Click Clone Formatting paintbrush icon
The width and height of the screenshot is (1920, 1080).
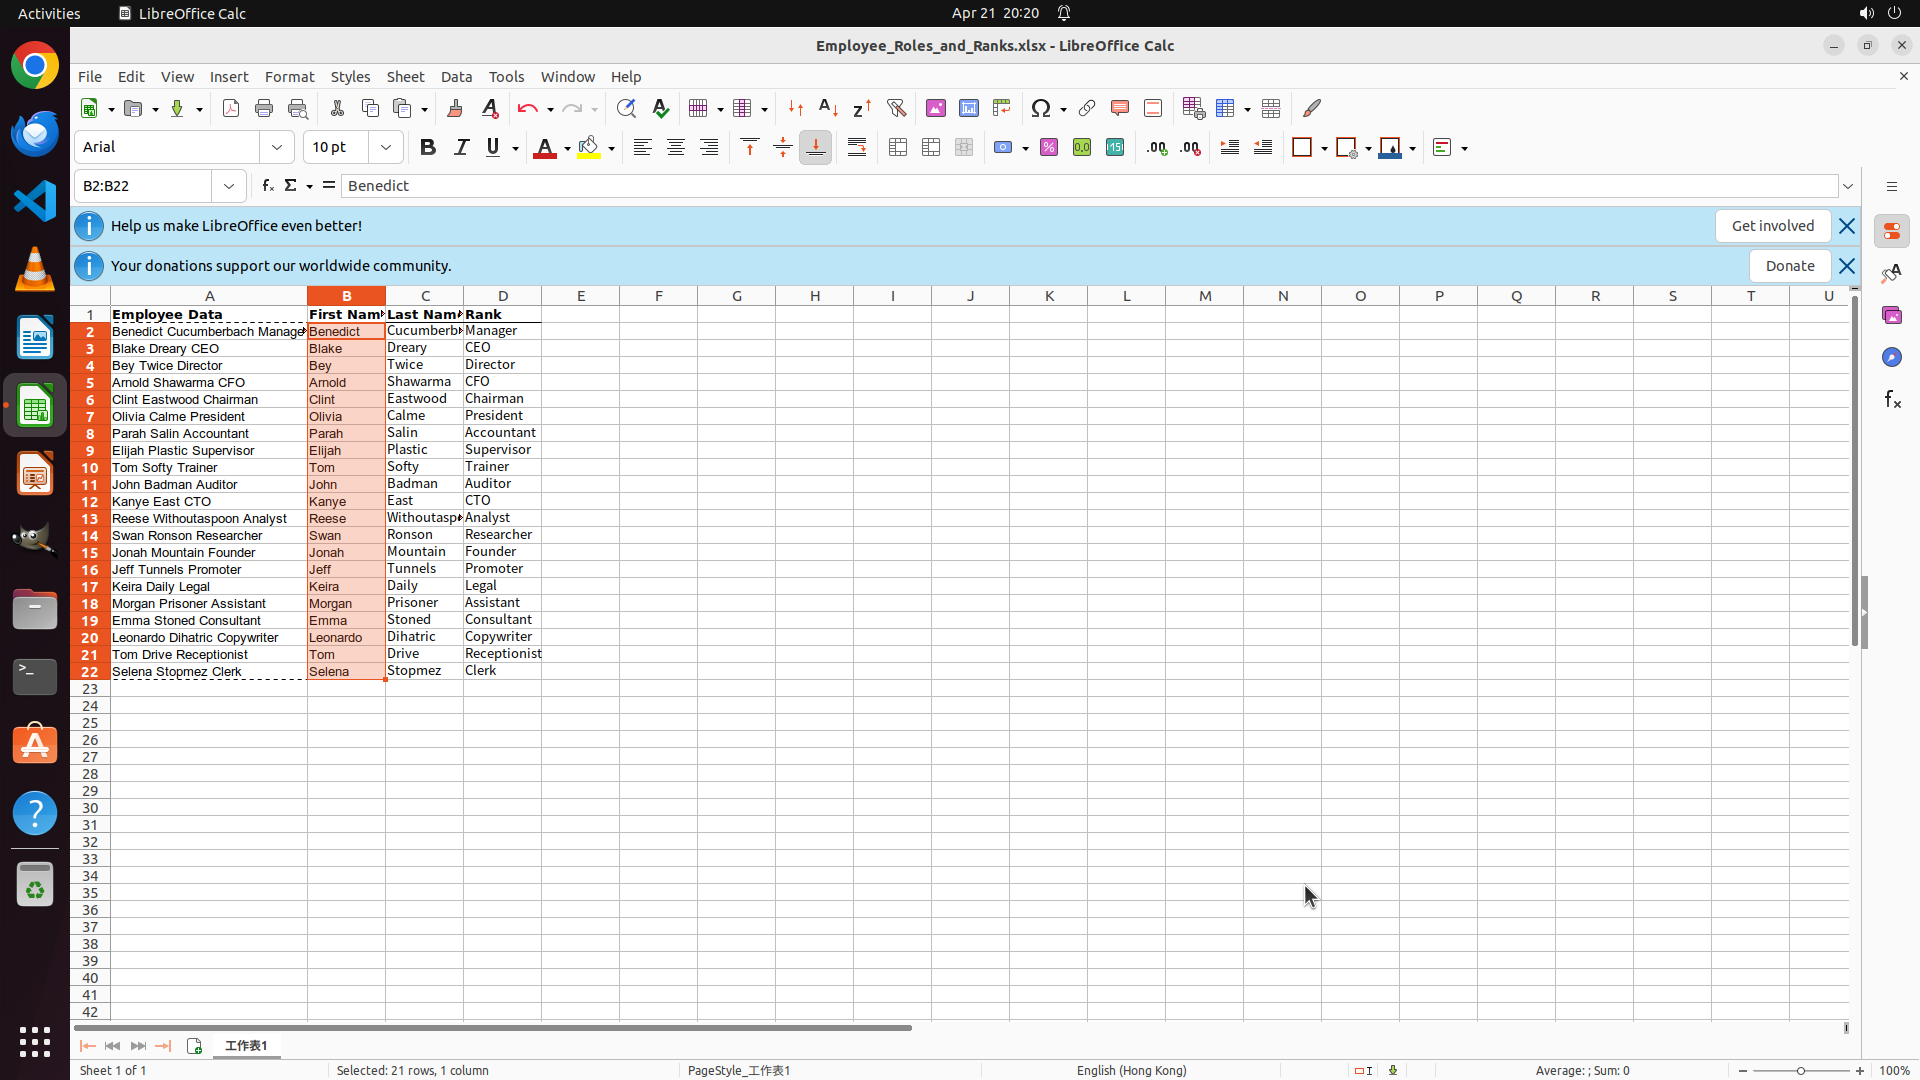(x=454, y=108)
